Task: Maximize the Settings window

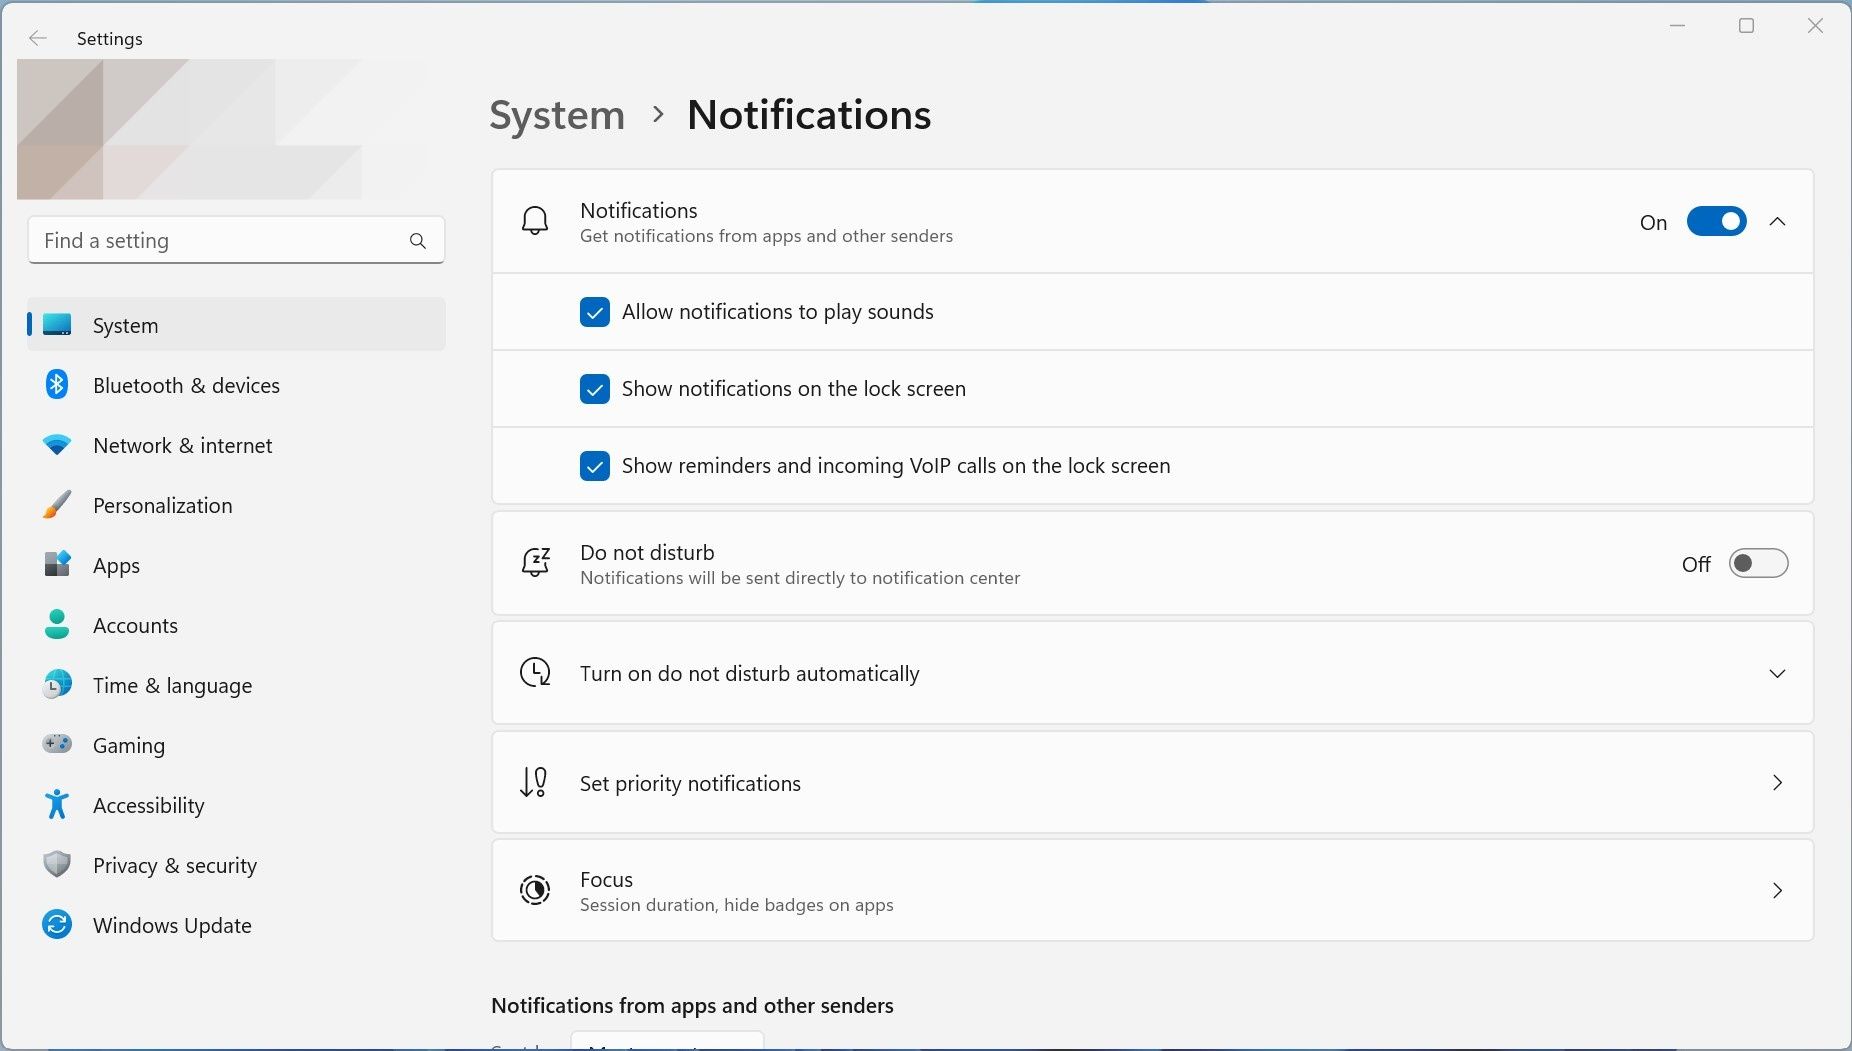Action: [x=1746, y=26]
